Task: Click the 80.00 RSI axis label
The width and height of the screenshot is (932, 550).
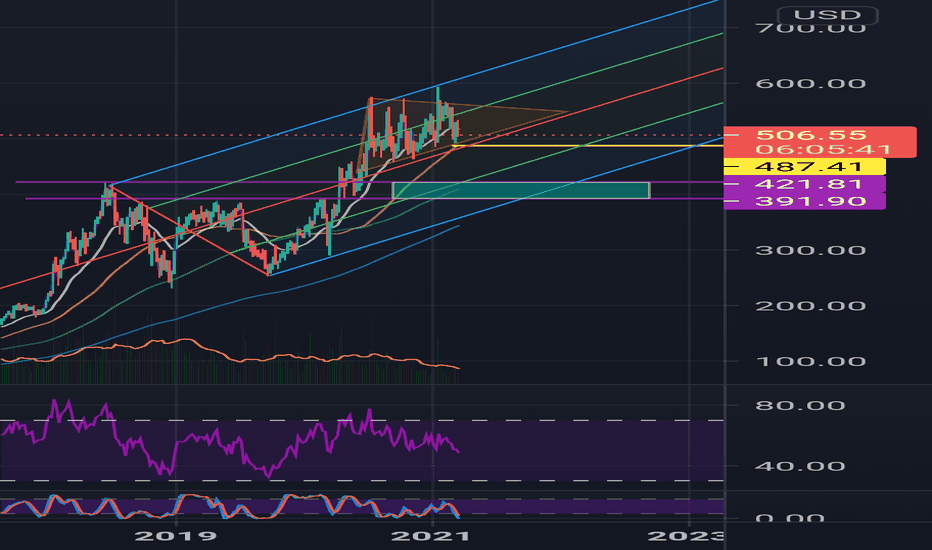Action: [799, 406]
